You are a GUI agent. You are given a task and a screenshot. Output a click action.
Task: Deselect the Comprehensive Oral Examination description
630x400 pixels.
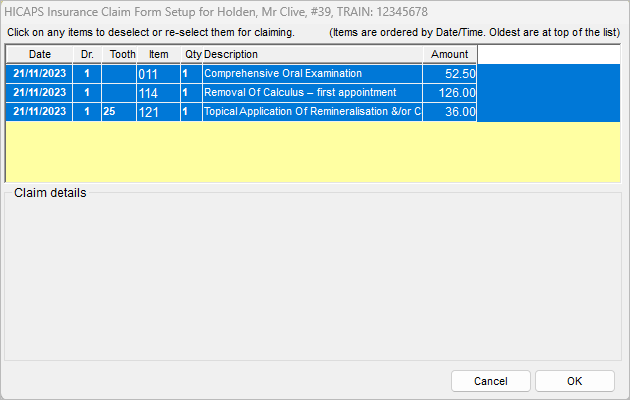click(312, 73)
